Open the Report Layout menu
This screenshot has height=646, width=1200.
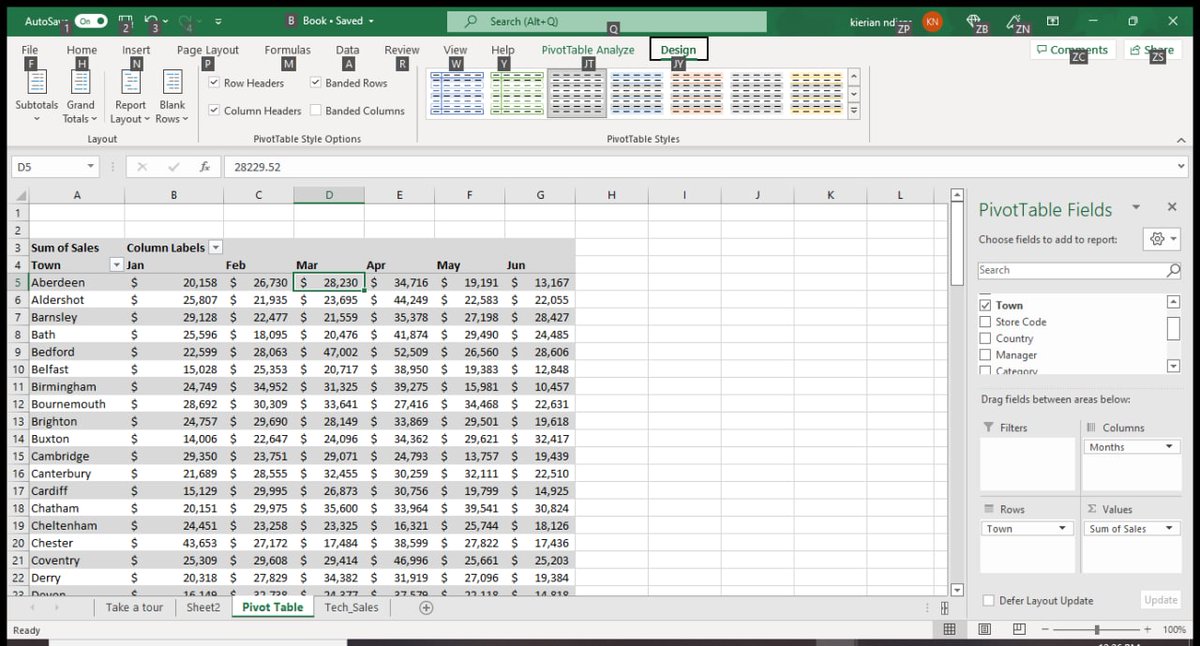coord(131,98)
